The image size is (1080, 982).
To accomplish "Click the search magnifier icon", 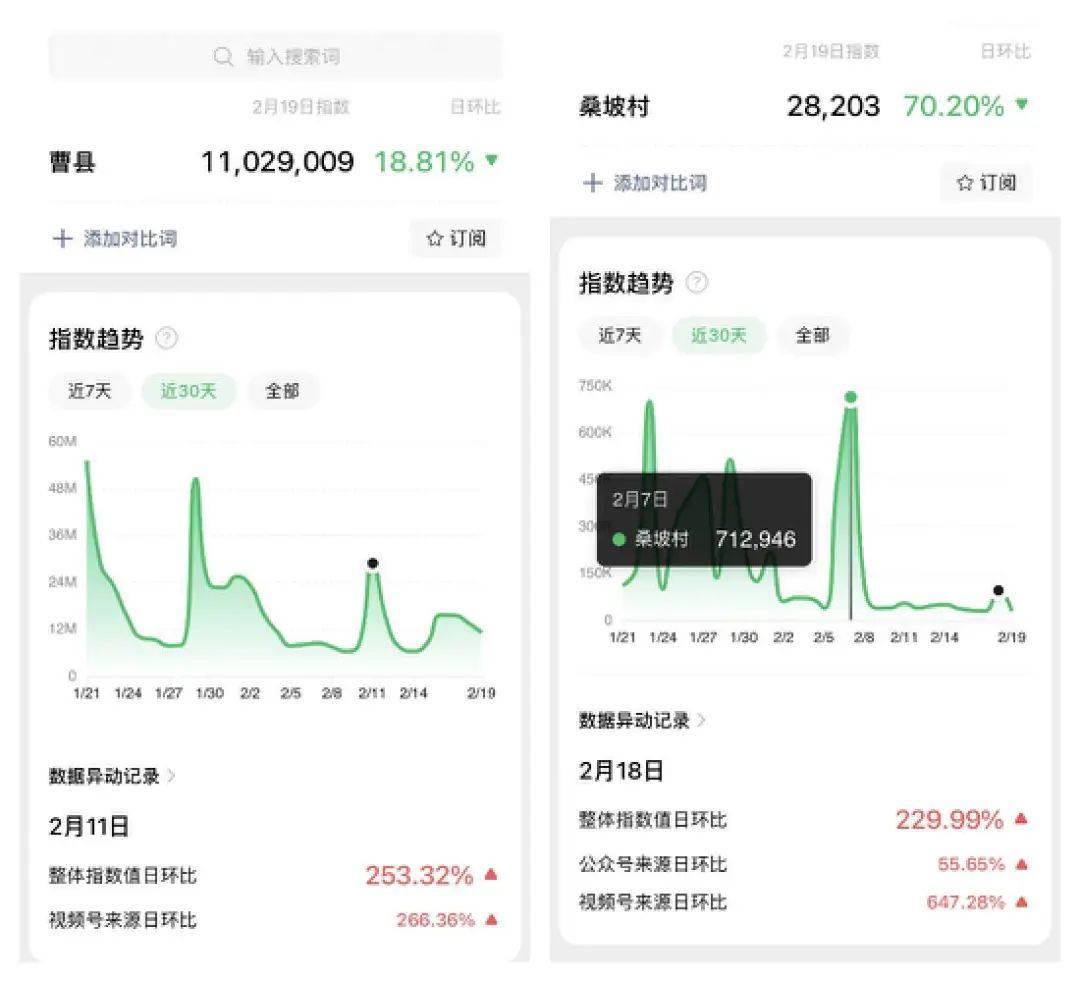I will pyautogui.click(x=224, y=57).
